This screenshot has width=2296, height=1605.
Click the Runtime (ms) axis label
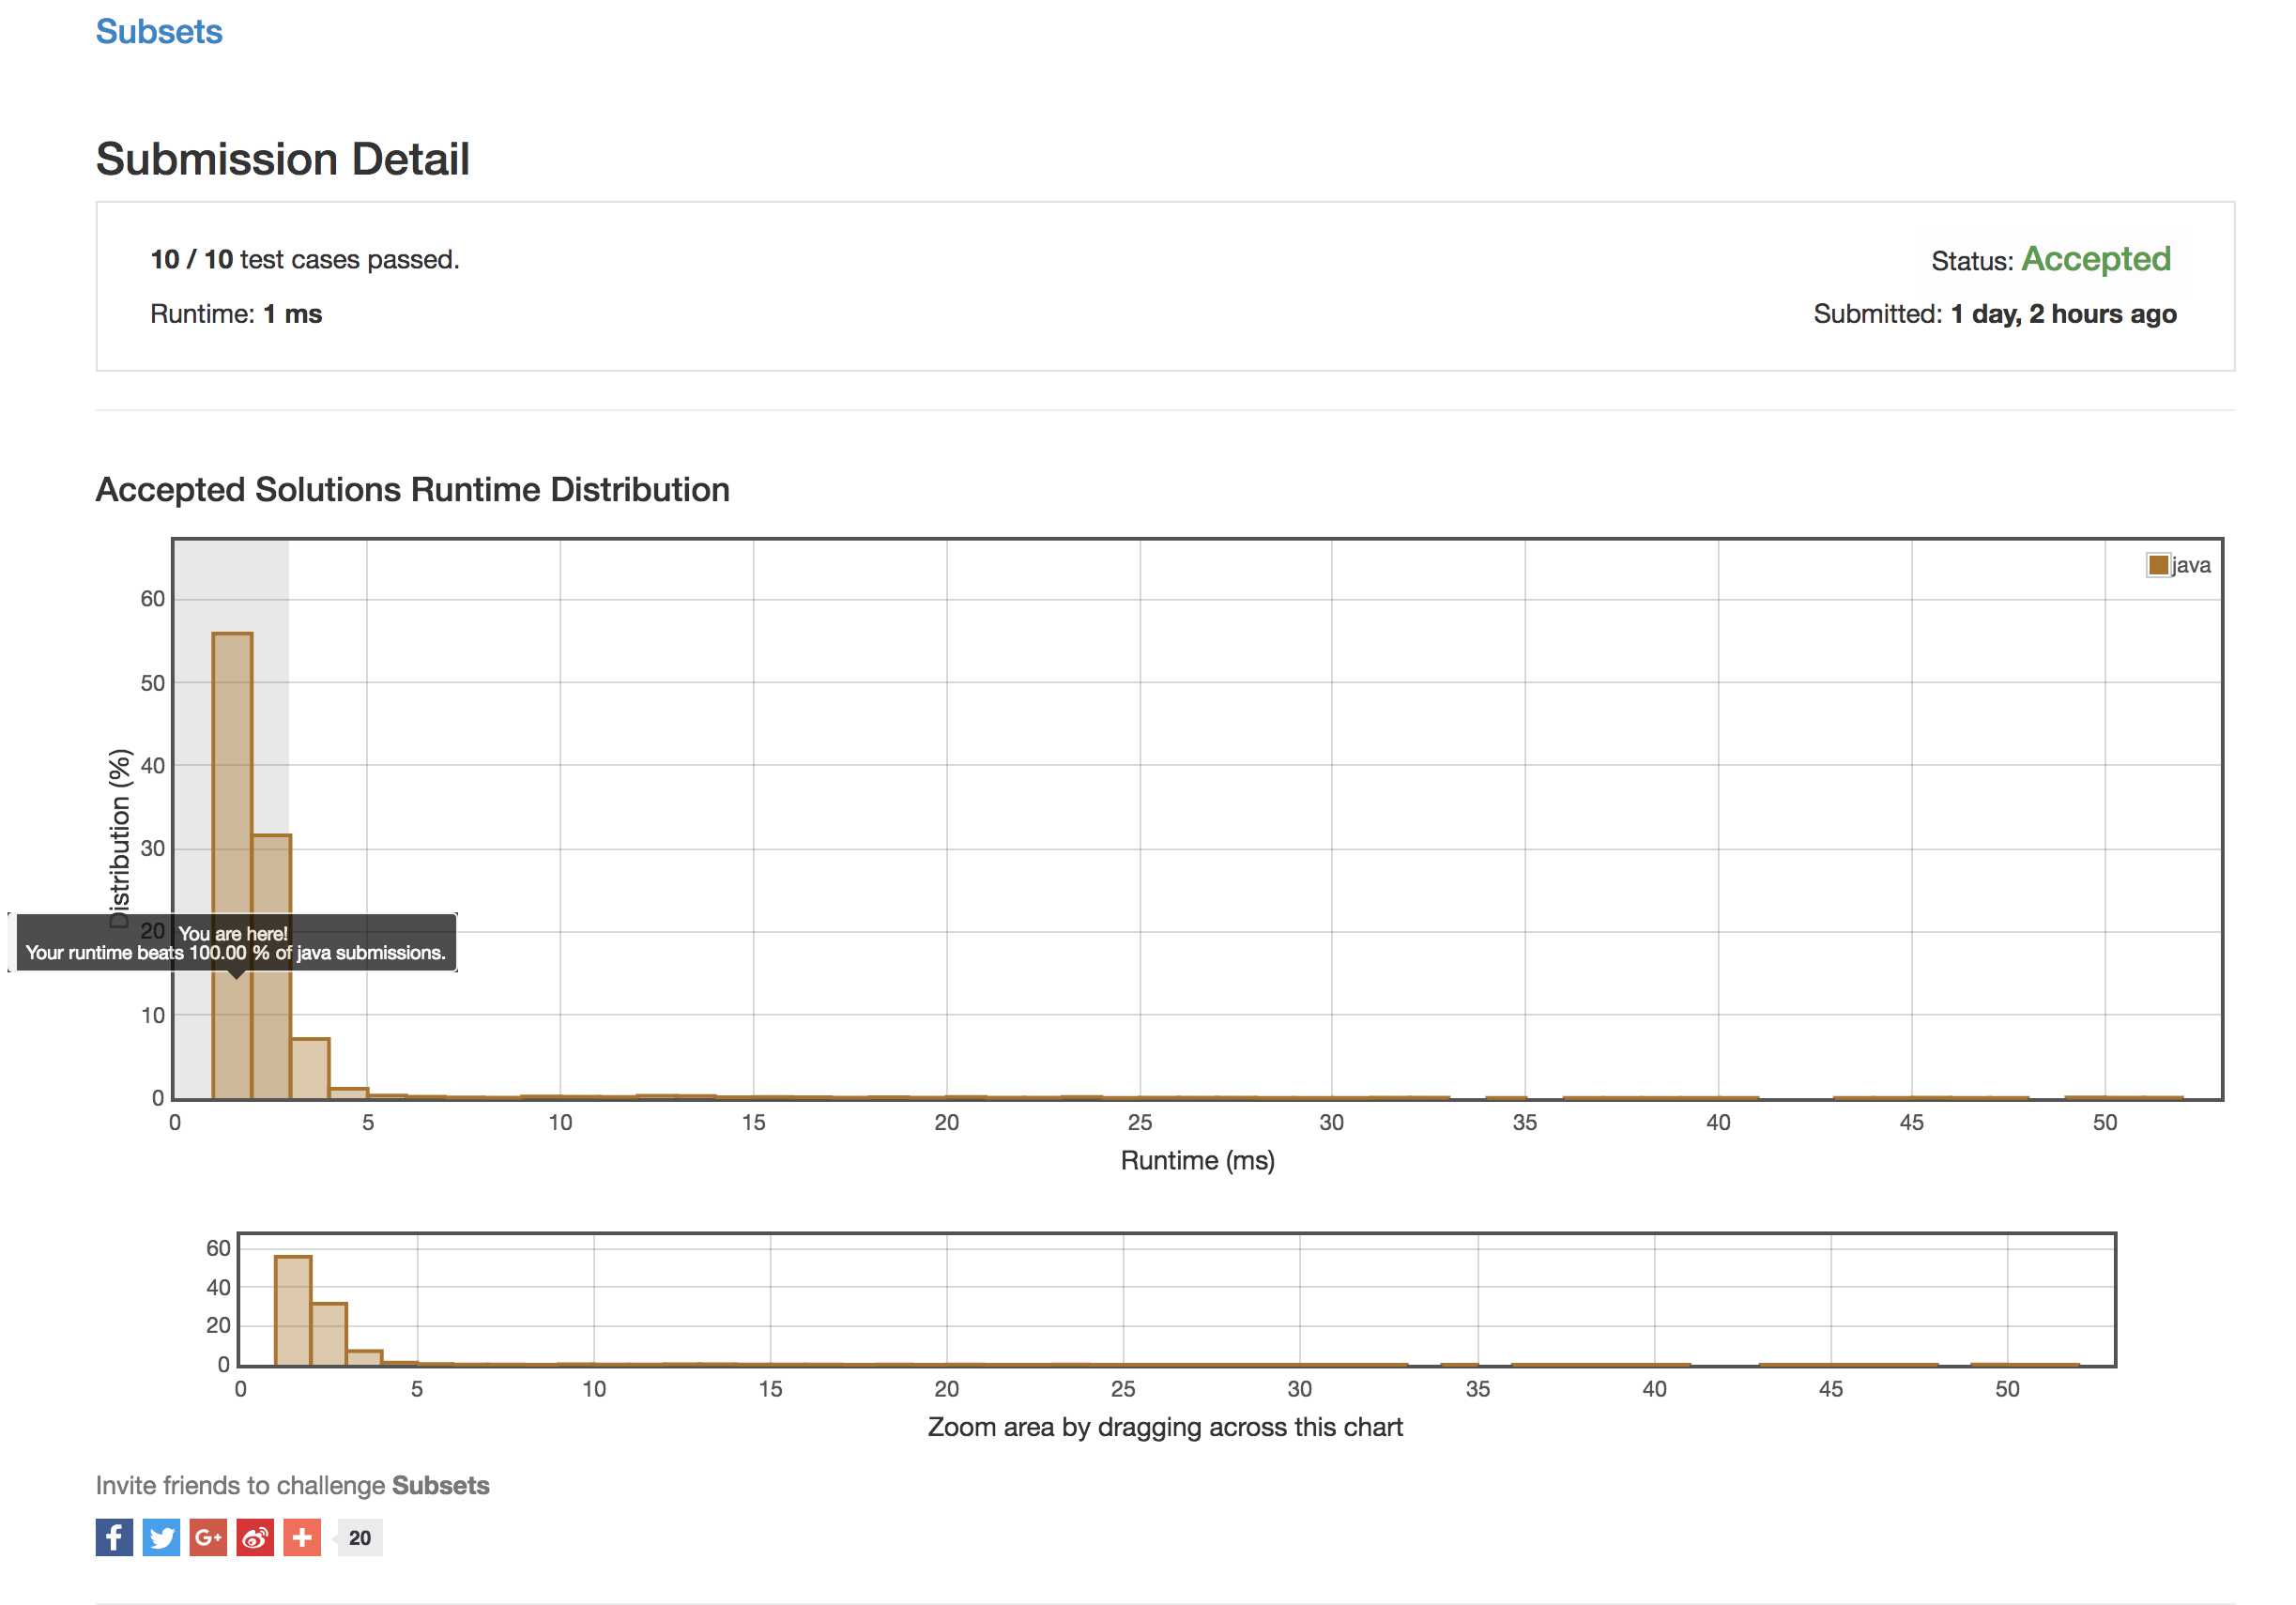(x=1197, y=1160)
